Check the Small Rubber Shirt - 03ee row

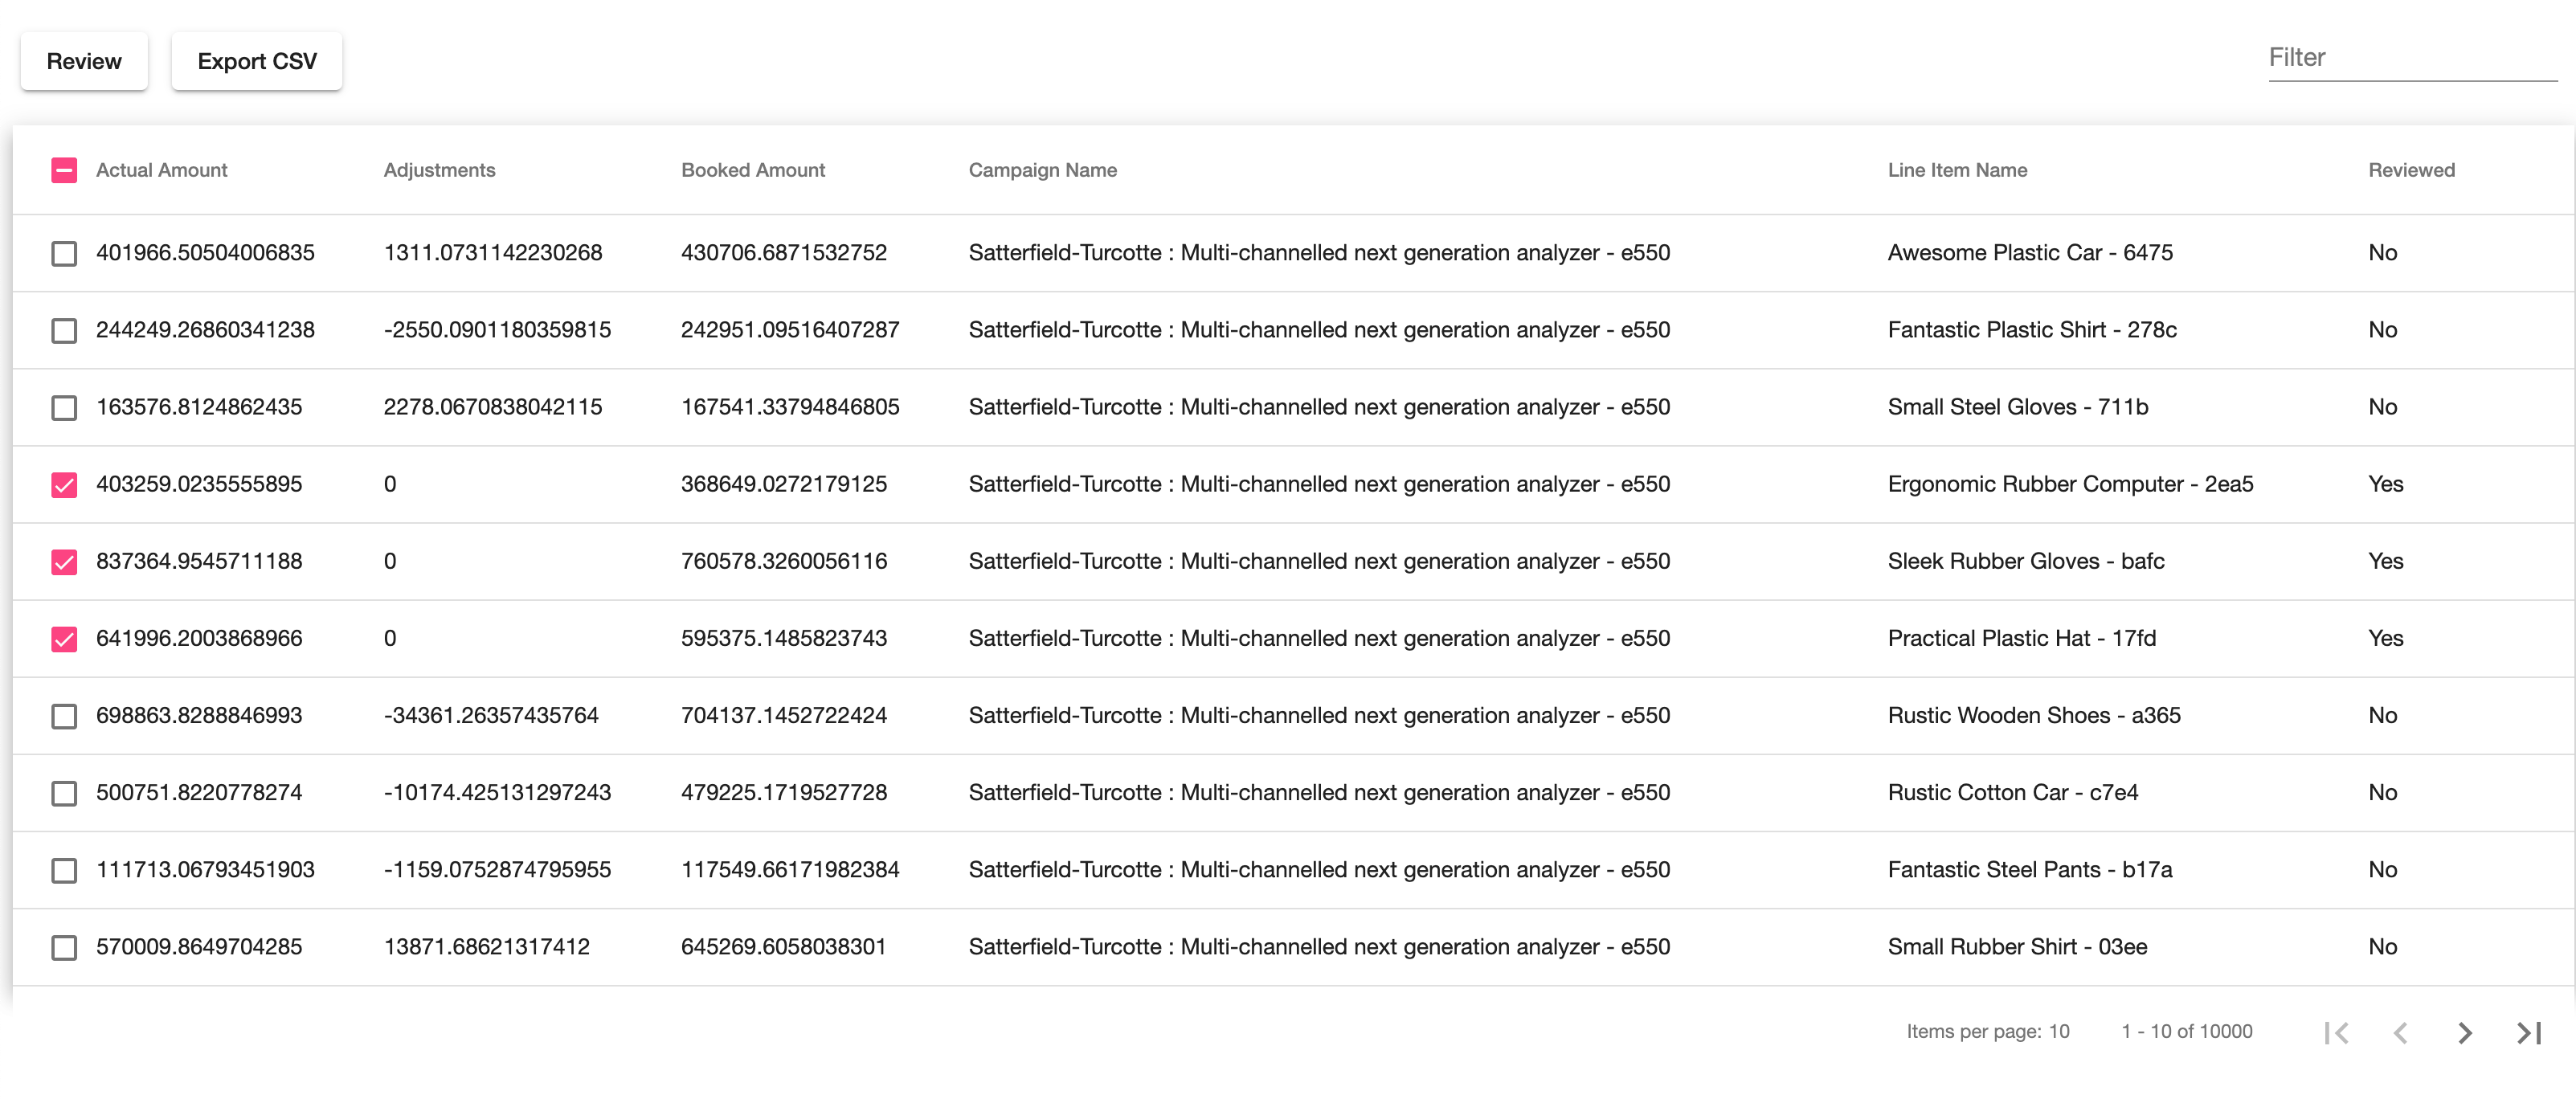pos(64,947)
